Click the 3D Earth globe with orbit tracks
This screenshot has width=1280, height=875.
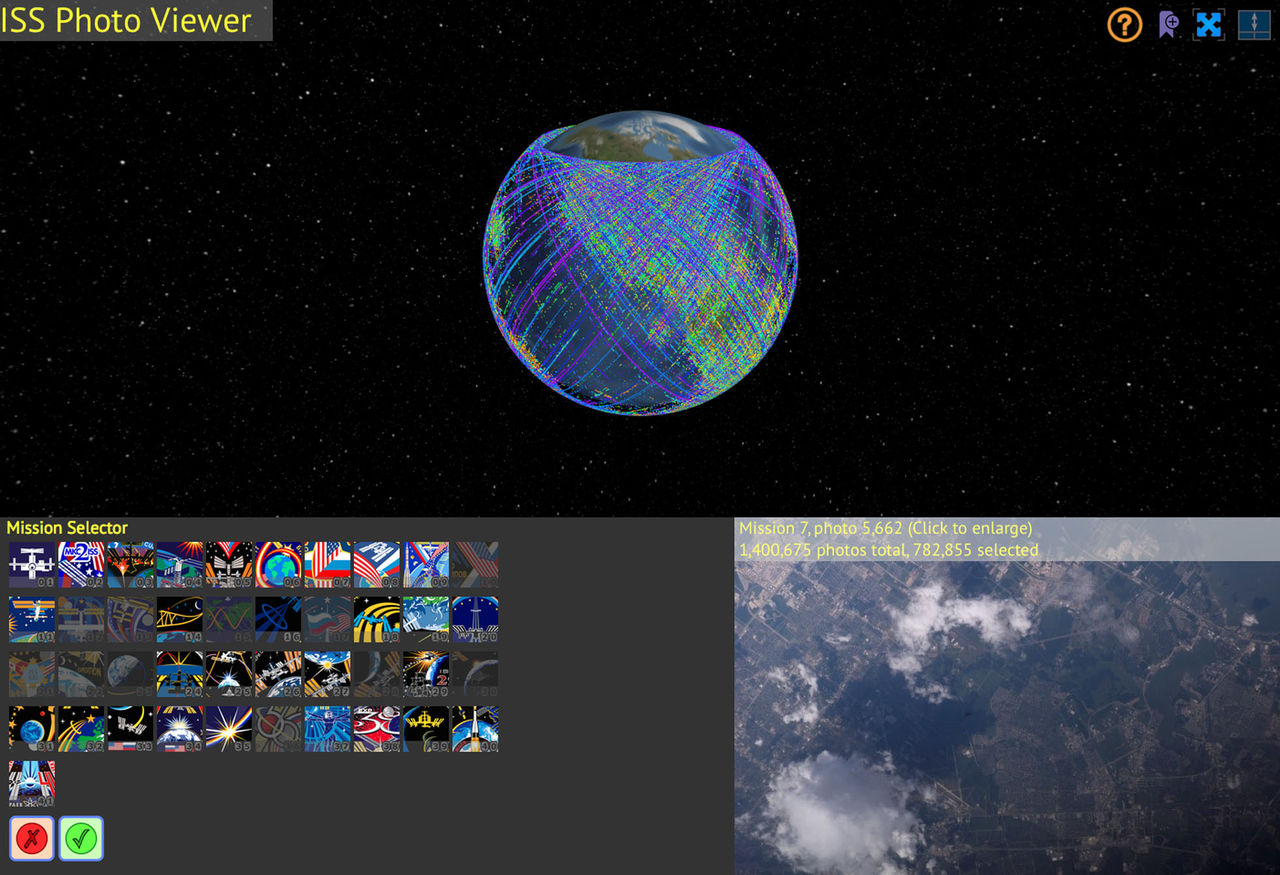[640, 262]
